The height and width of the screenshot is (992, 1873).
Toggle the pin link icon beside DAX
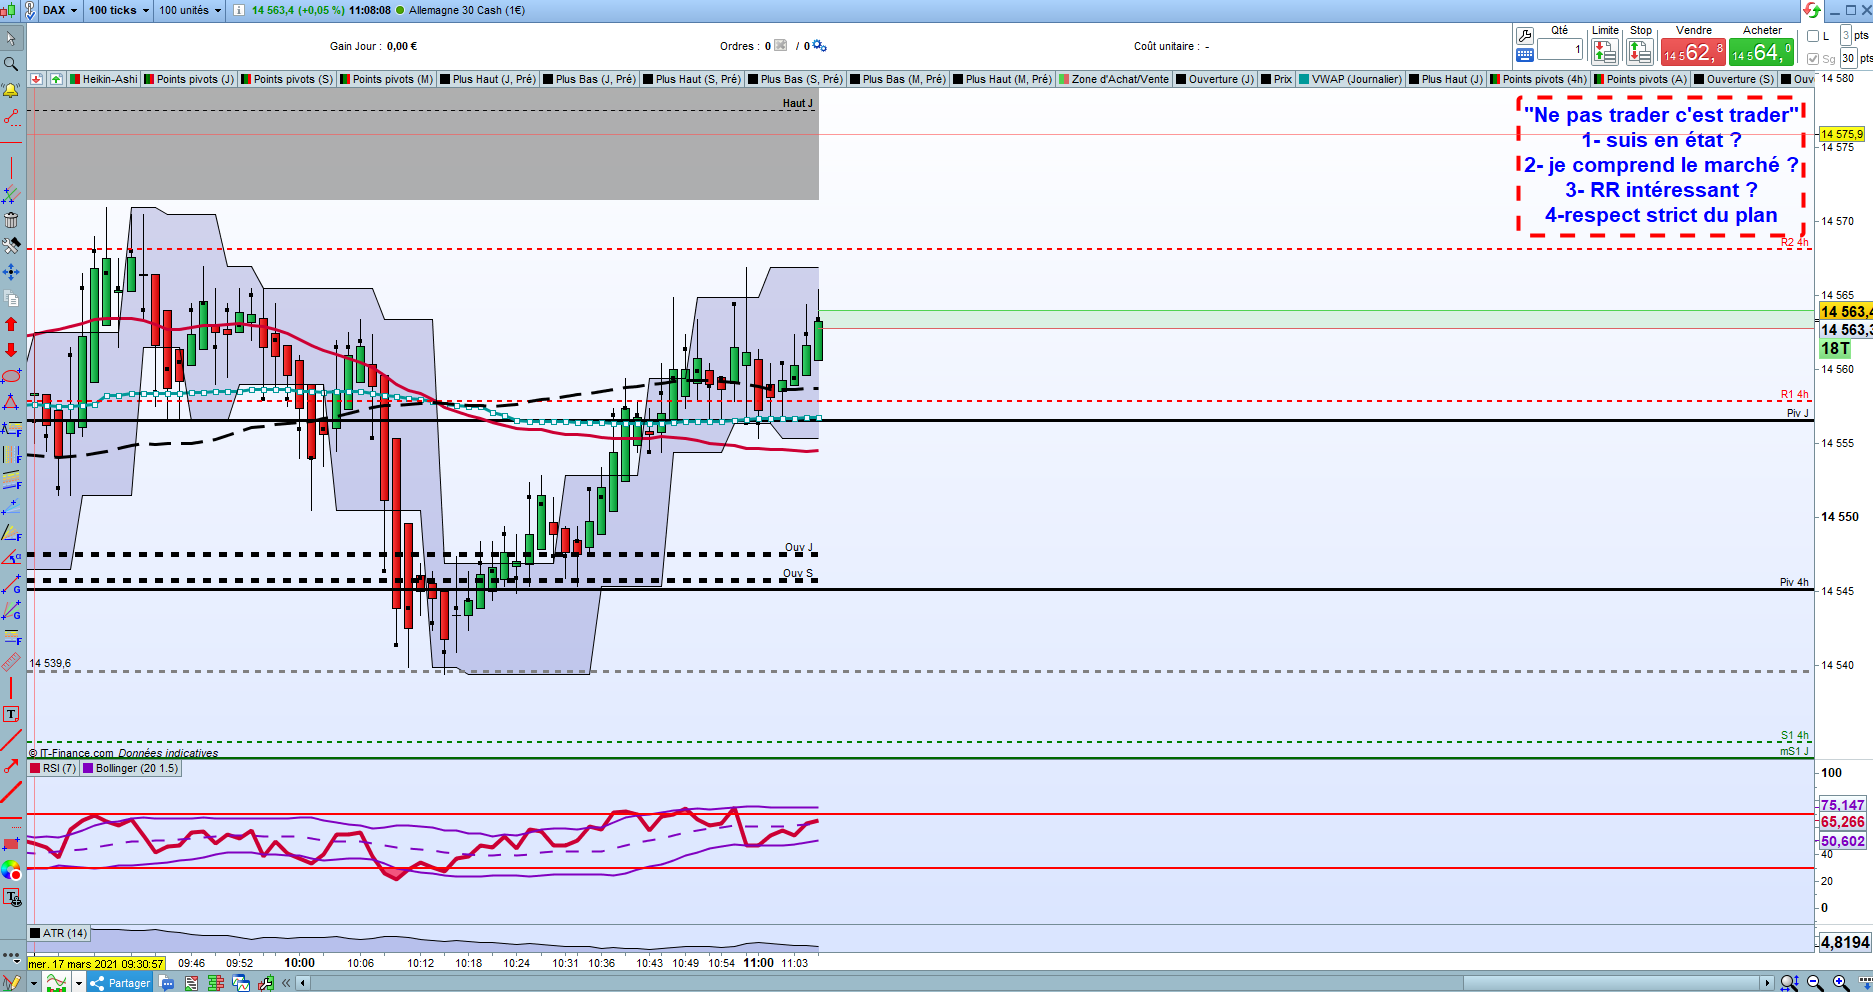click(32, 10)
